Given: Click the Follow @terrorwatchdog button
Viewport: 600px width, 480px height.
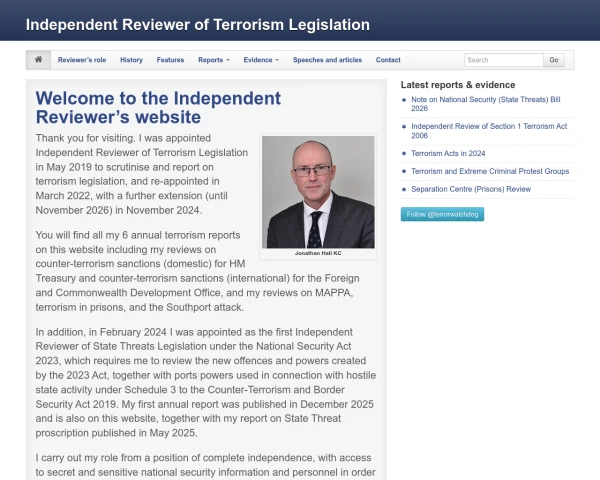Looking at the screenshot, I should [x=442, y=214].
